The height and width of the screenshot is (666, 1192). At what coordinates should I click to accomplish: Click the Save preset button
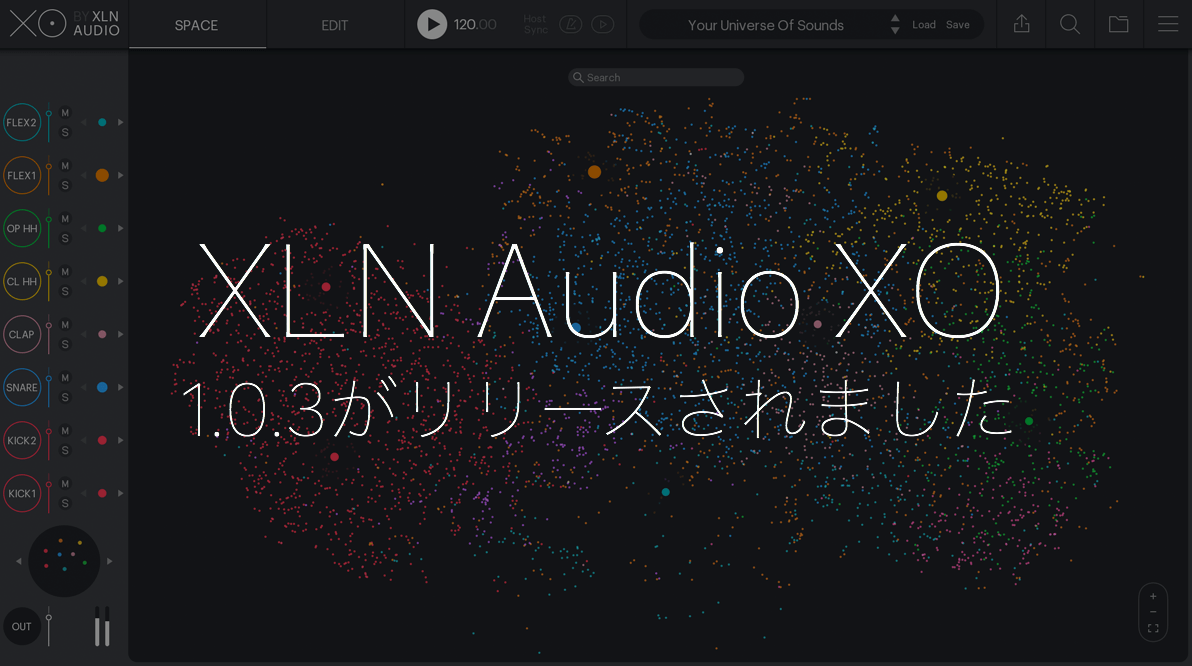[x=958, y=25]
